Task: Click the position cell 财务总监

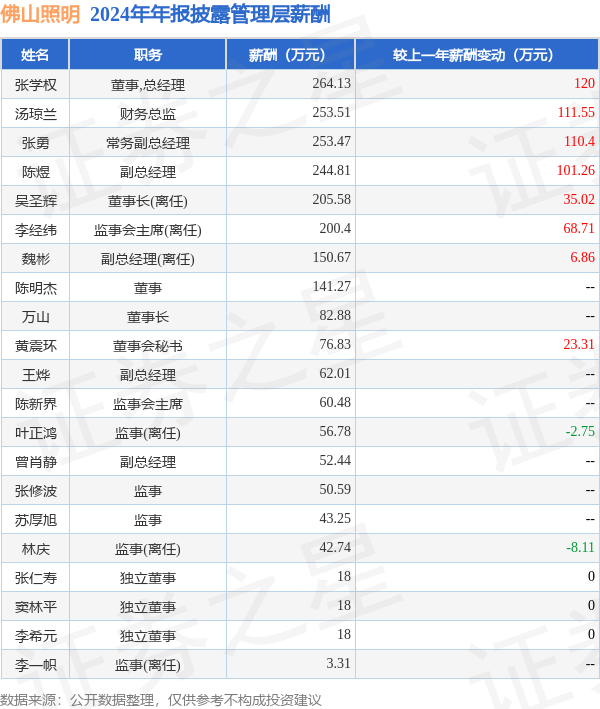Action: coord(147,114)
